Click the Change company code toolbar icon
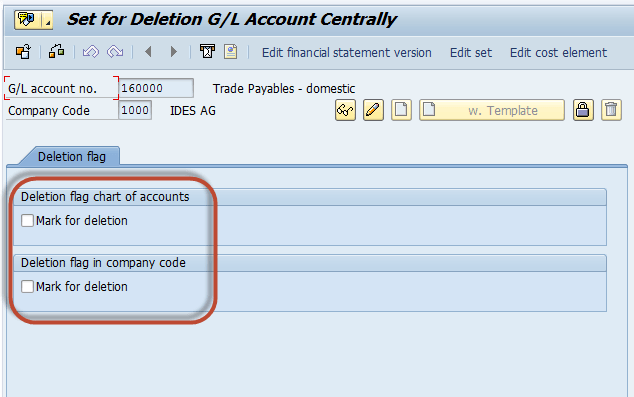634x397 pixels. tap(57, 52)
